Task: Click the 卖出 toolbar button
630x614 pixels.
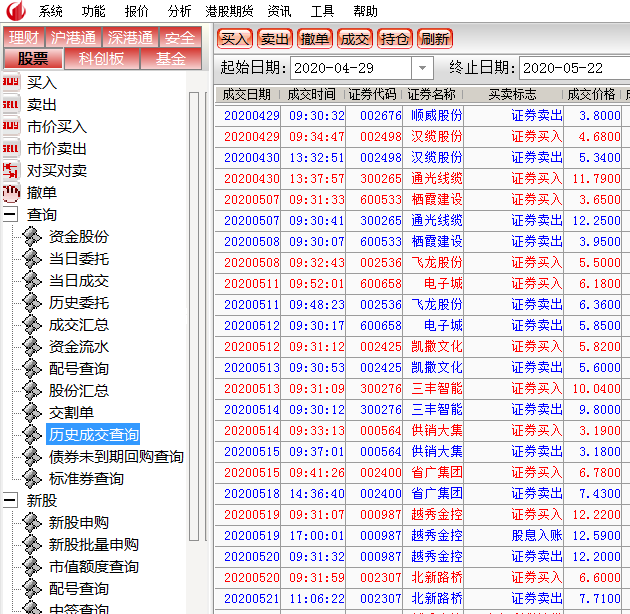Action: point(275,39)
